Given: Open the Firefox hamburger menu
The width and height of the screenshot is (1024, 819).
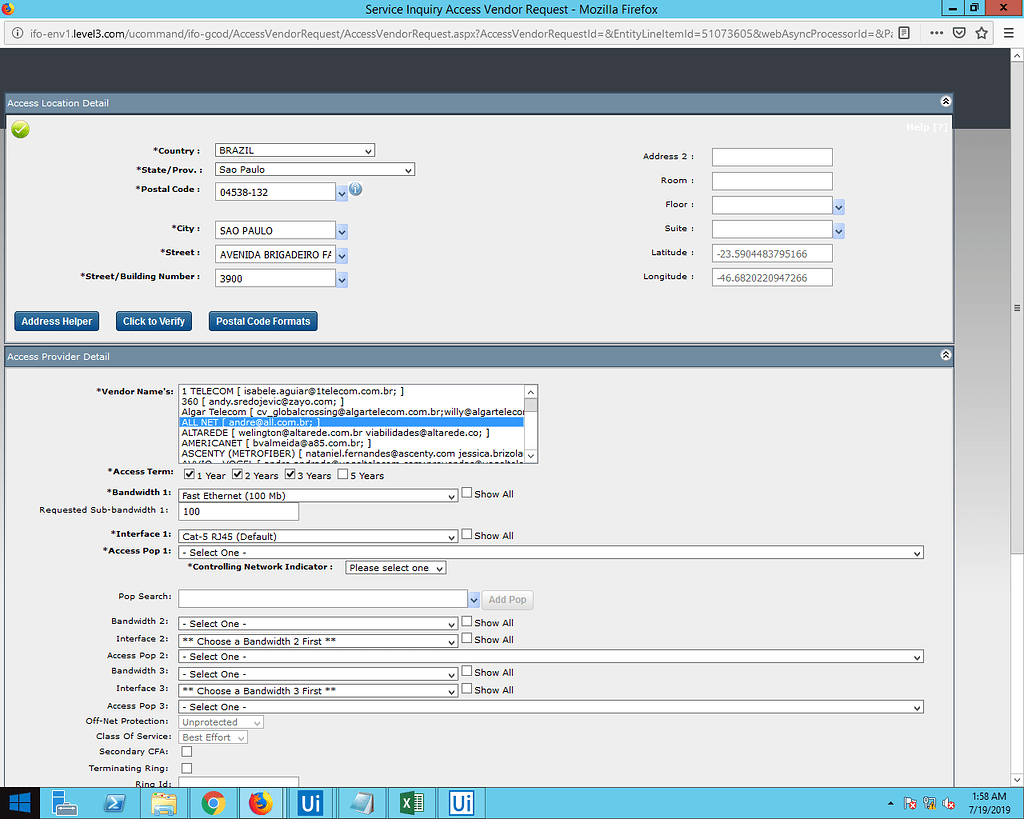Looking at the screenshot, I should coord(1007,32).
